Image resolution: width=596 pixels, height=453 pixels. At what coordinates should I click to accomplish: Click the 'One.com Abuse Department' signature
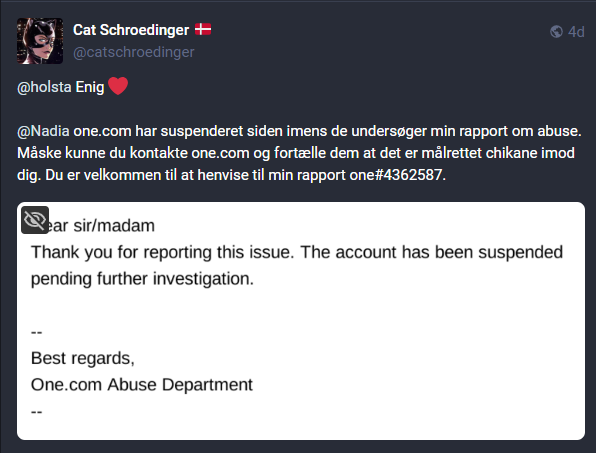(142, 385)
